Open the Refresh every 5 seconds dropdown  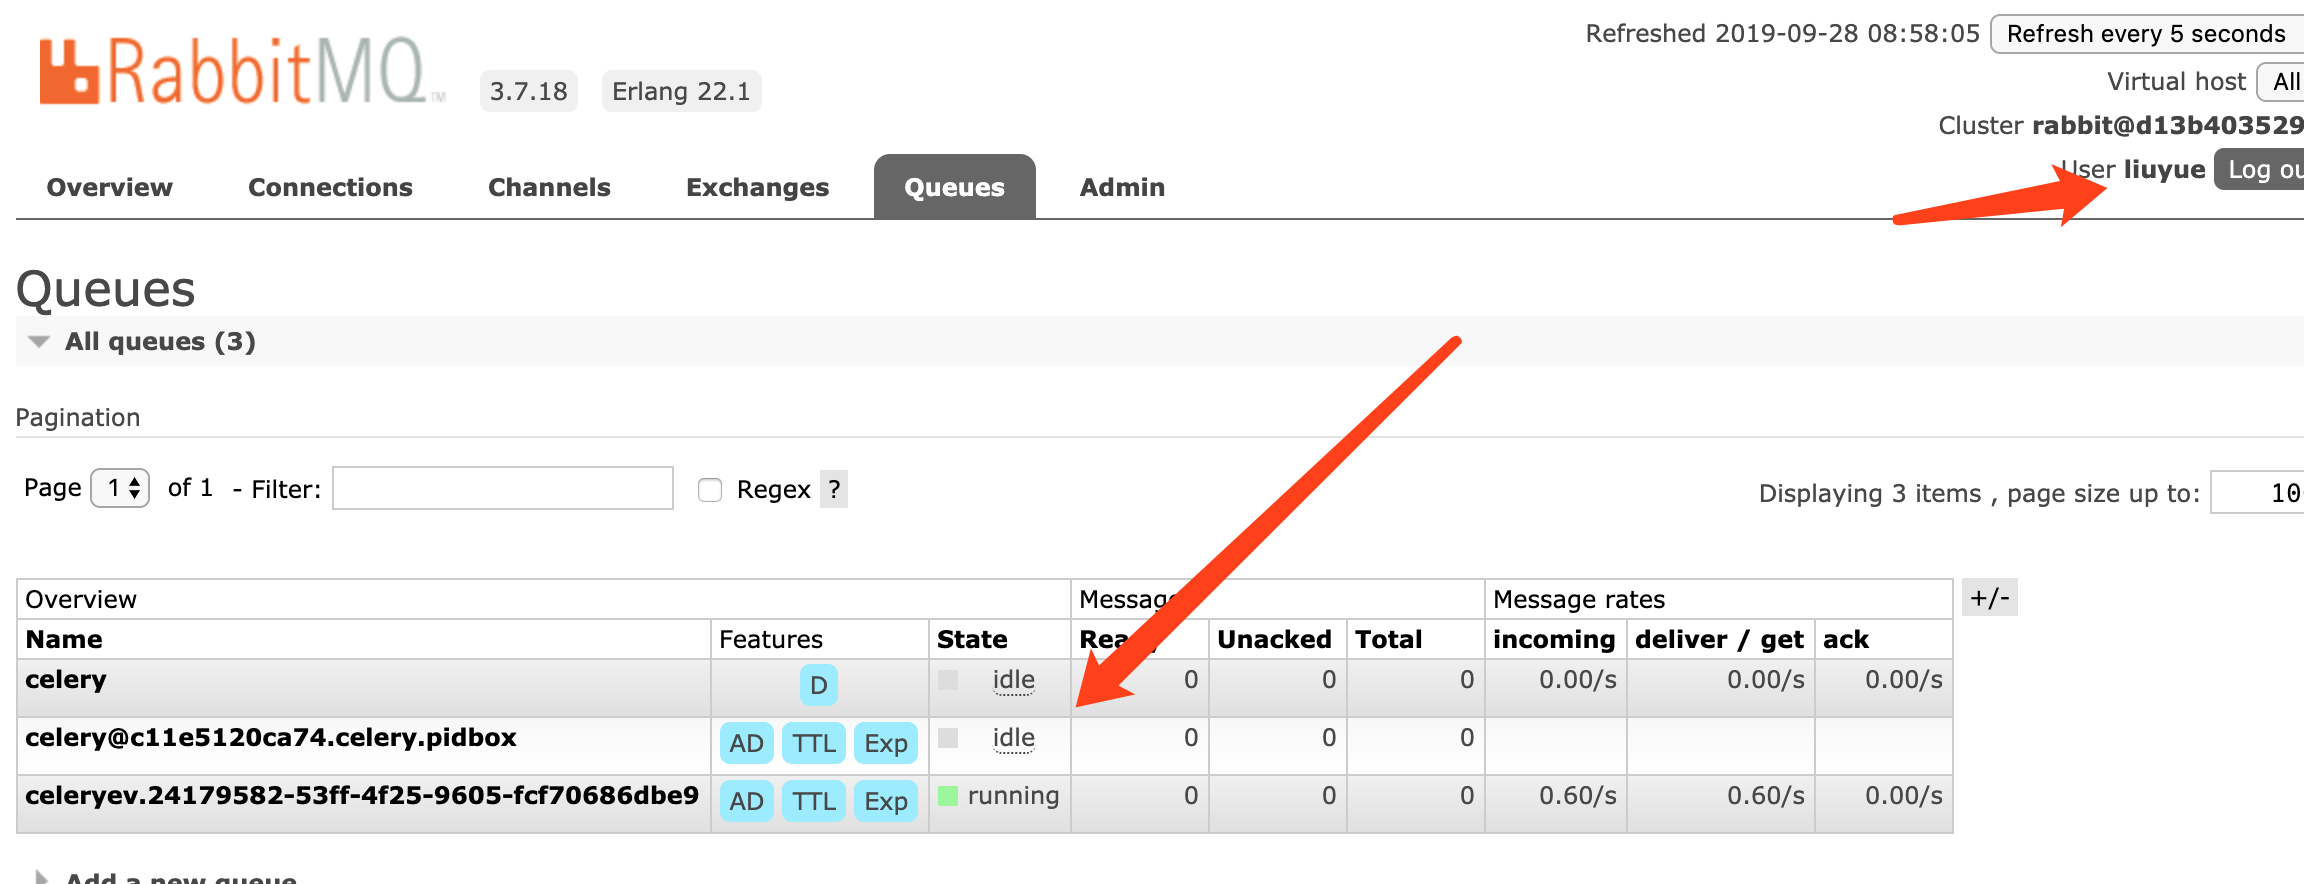[x=2147, y=34]
